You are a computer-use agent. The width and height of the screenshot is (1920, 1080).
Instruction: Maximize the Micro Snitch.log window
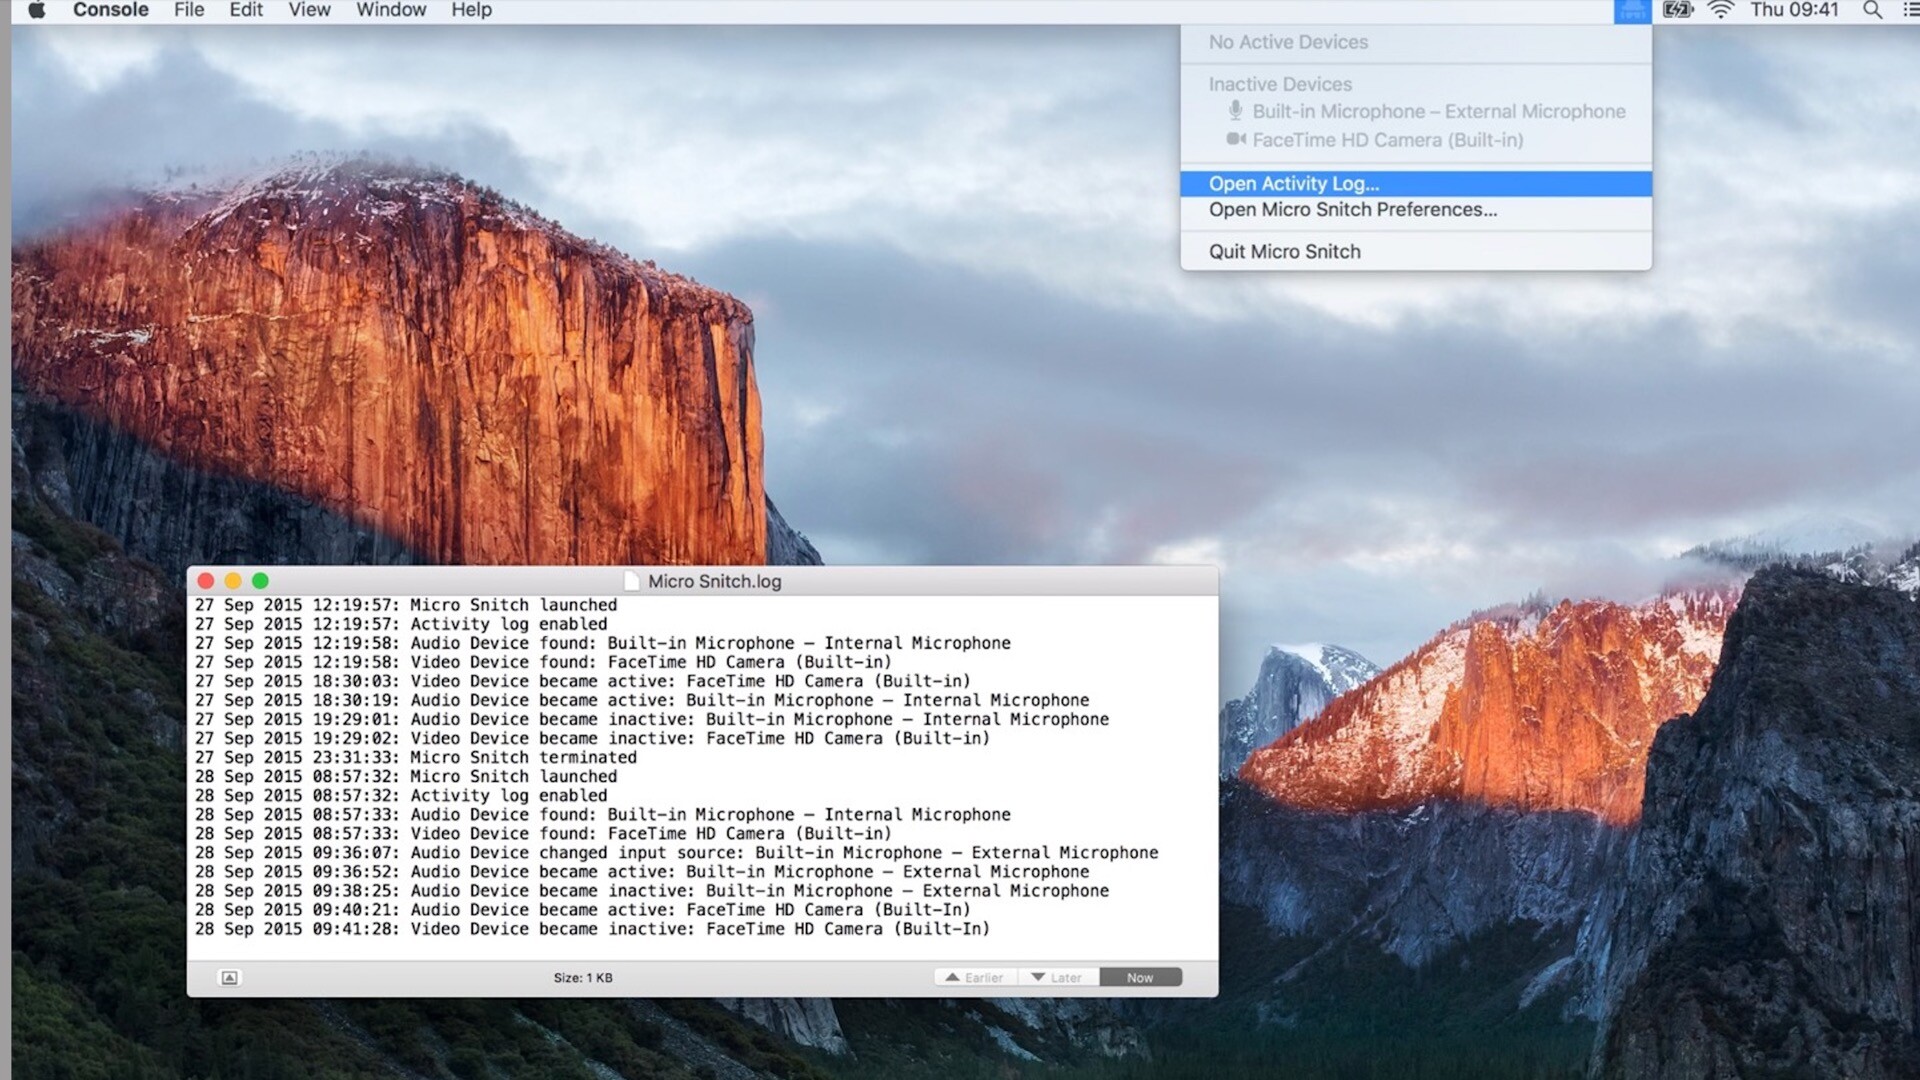[260, 580]
